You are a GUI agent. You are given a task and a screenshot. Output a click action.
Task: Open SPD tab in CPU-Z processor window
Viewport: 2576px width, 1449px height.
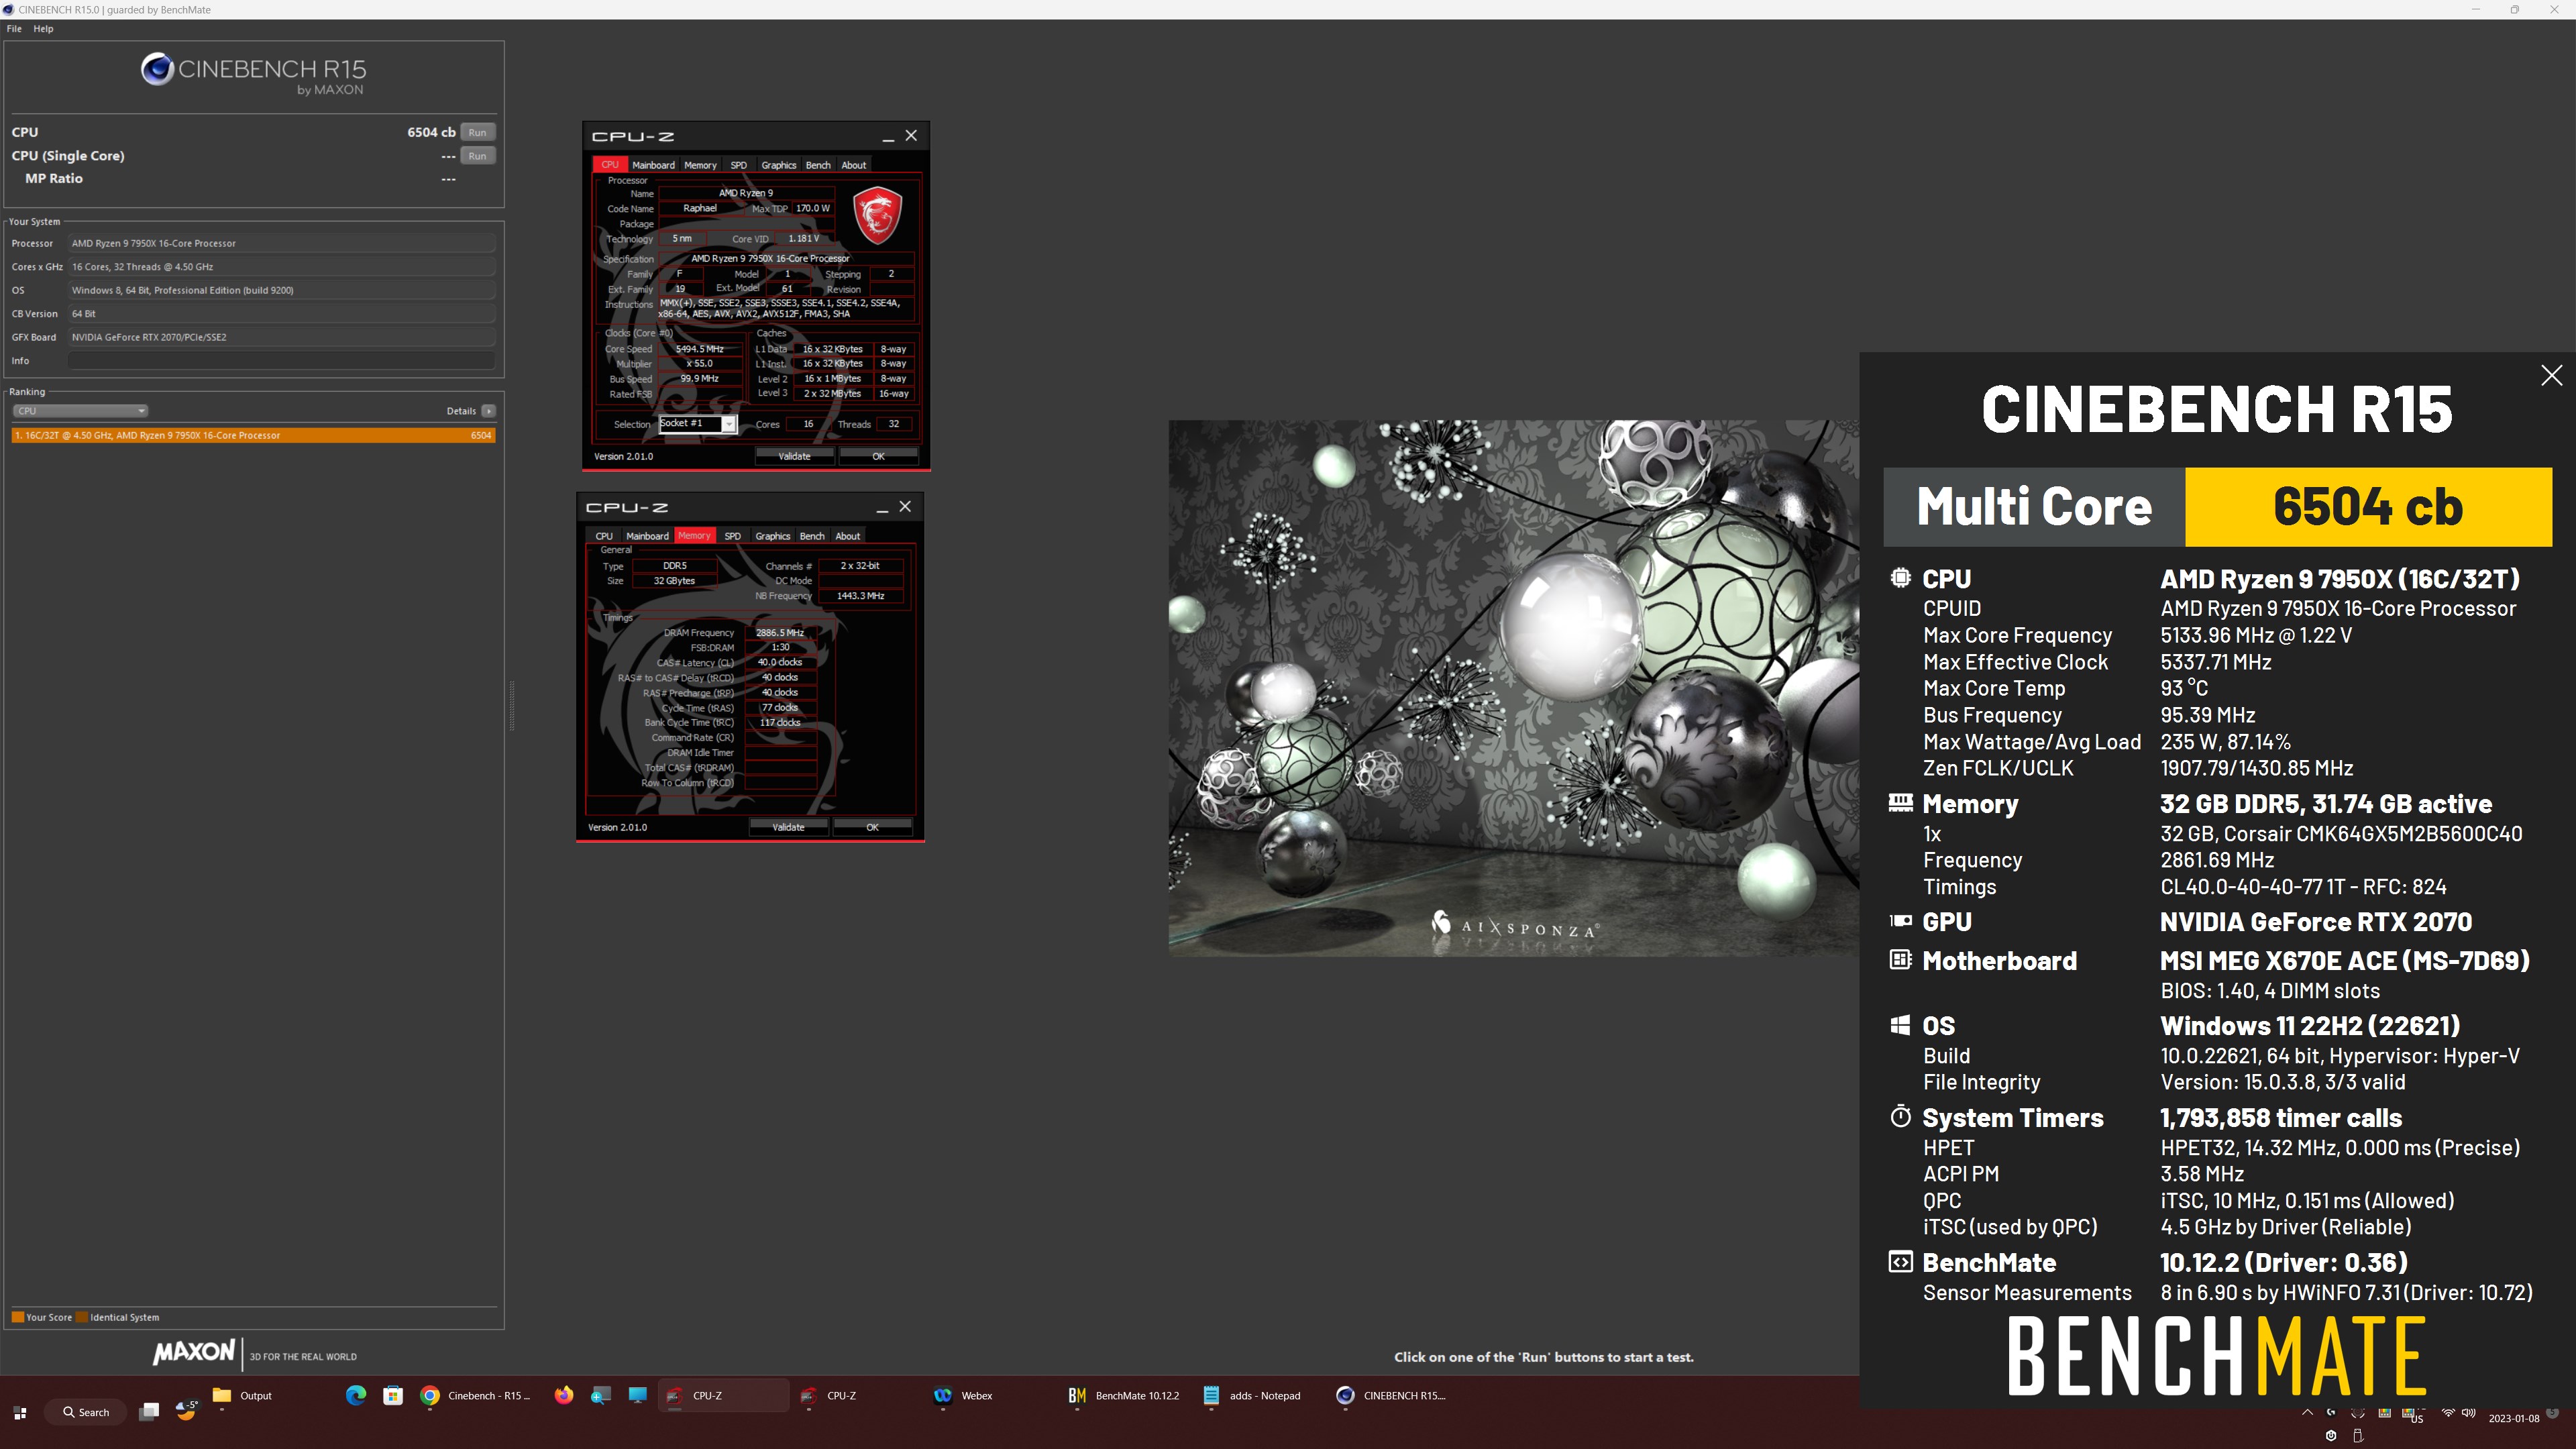coord(738,165)
